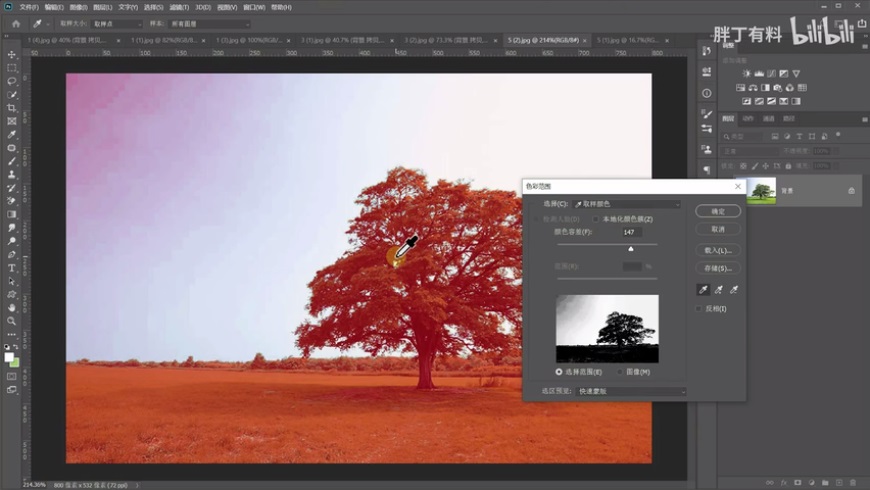This screenshot has height=490, width=870.
Task: Open the 选择(C) sampled colors dropdown
Action: [626, 204]
